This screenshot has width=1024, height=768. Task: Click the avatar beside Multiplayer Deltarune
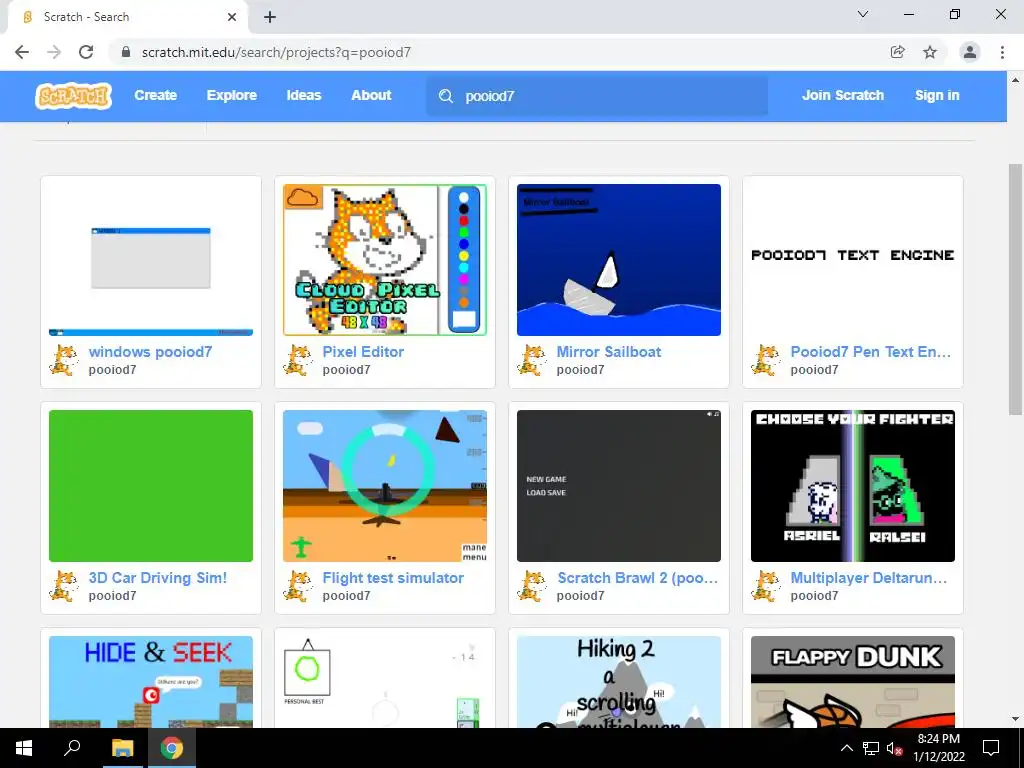(x=765, y=586)
